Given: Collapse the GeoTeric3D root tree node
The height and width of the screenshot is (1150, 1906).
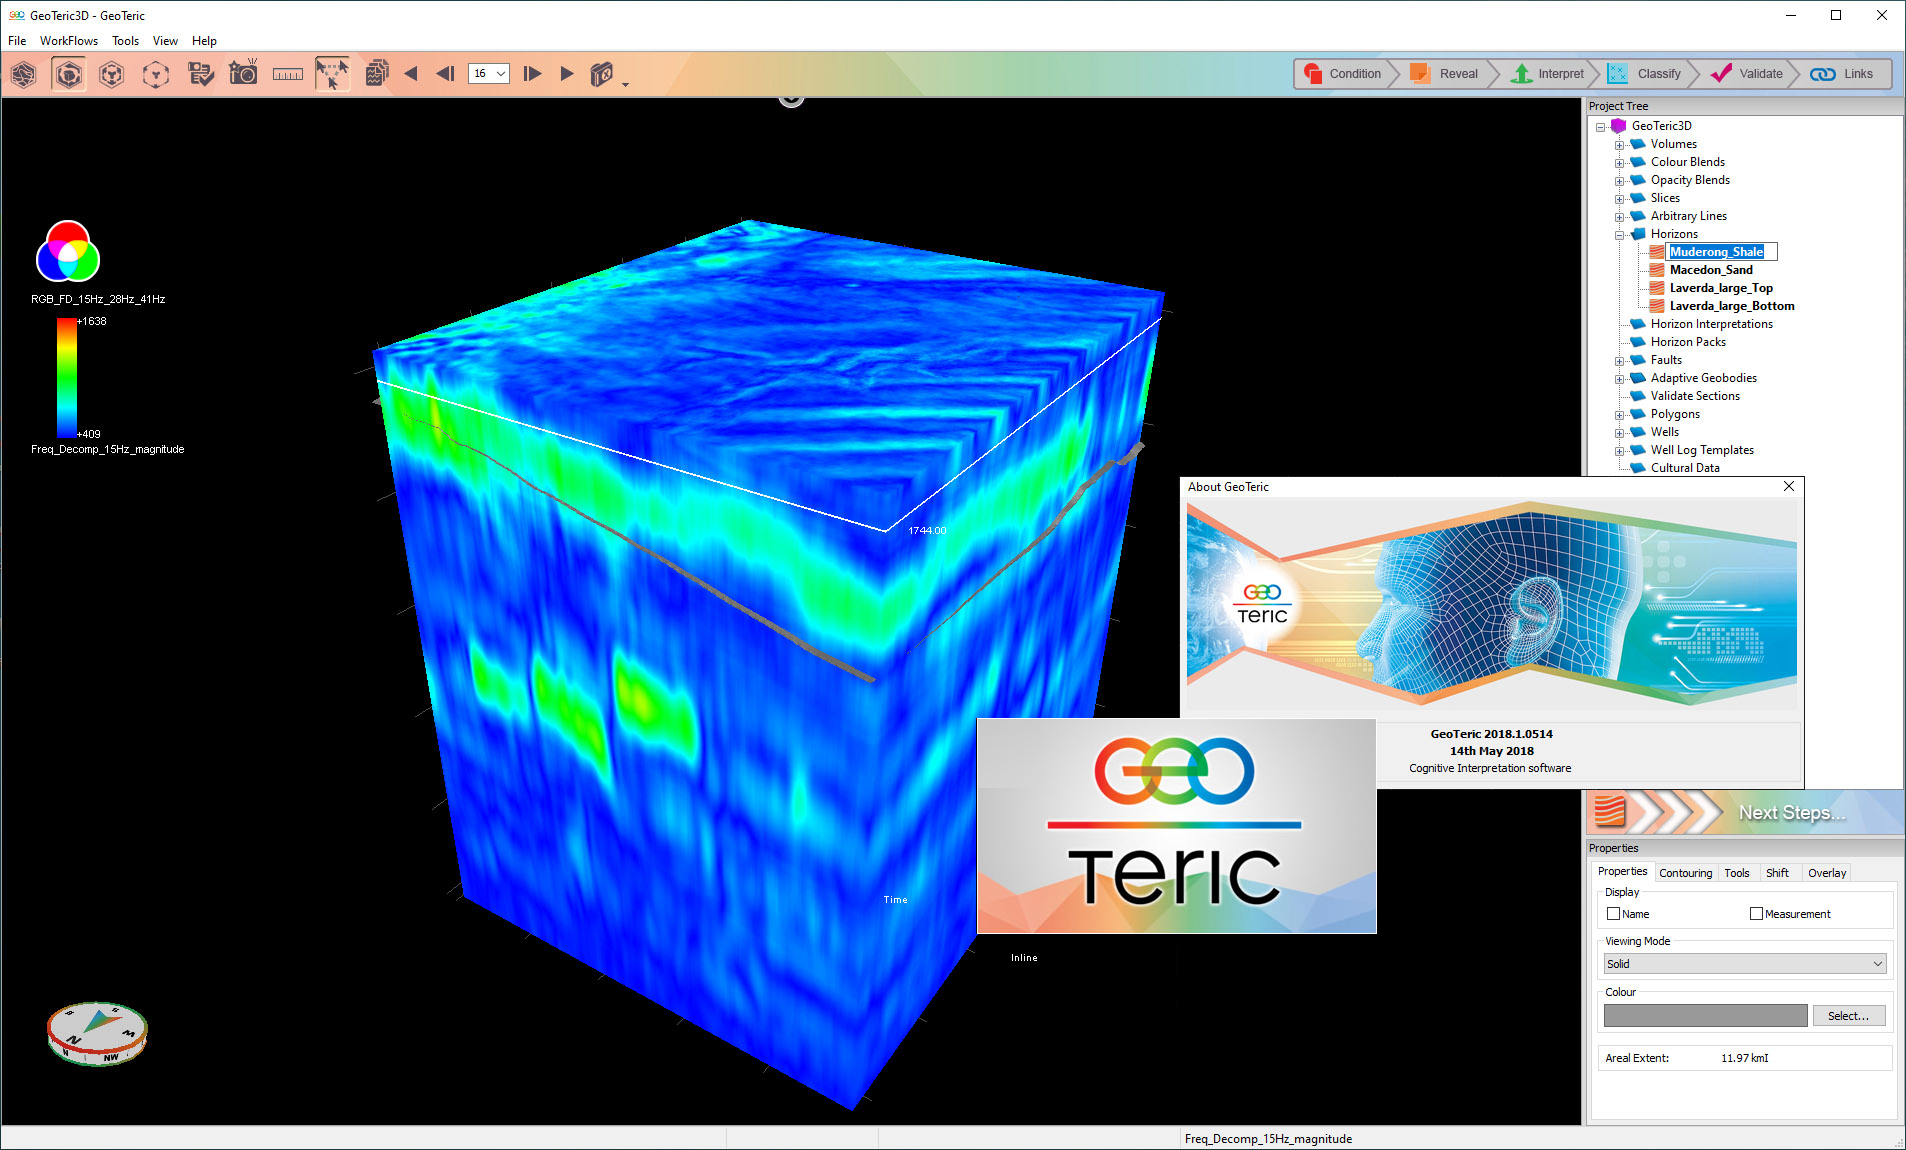Looking at the screenshot, I should [x=1600, y=127].
